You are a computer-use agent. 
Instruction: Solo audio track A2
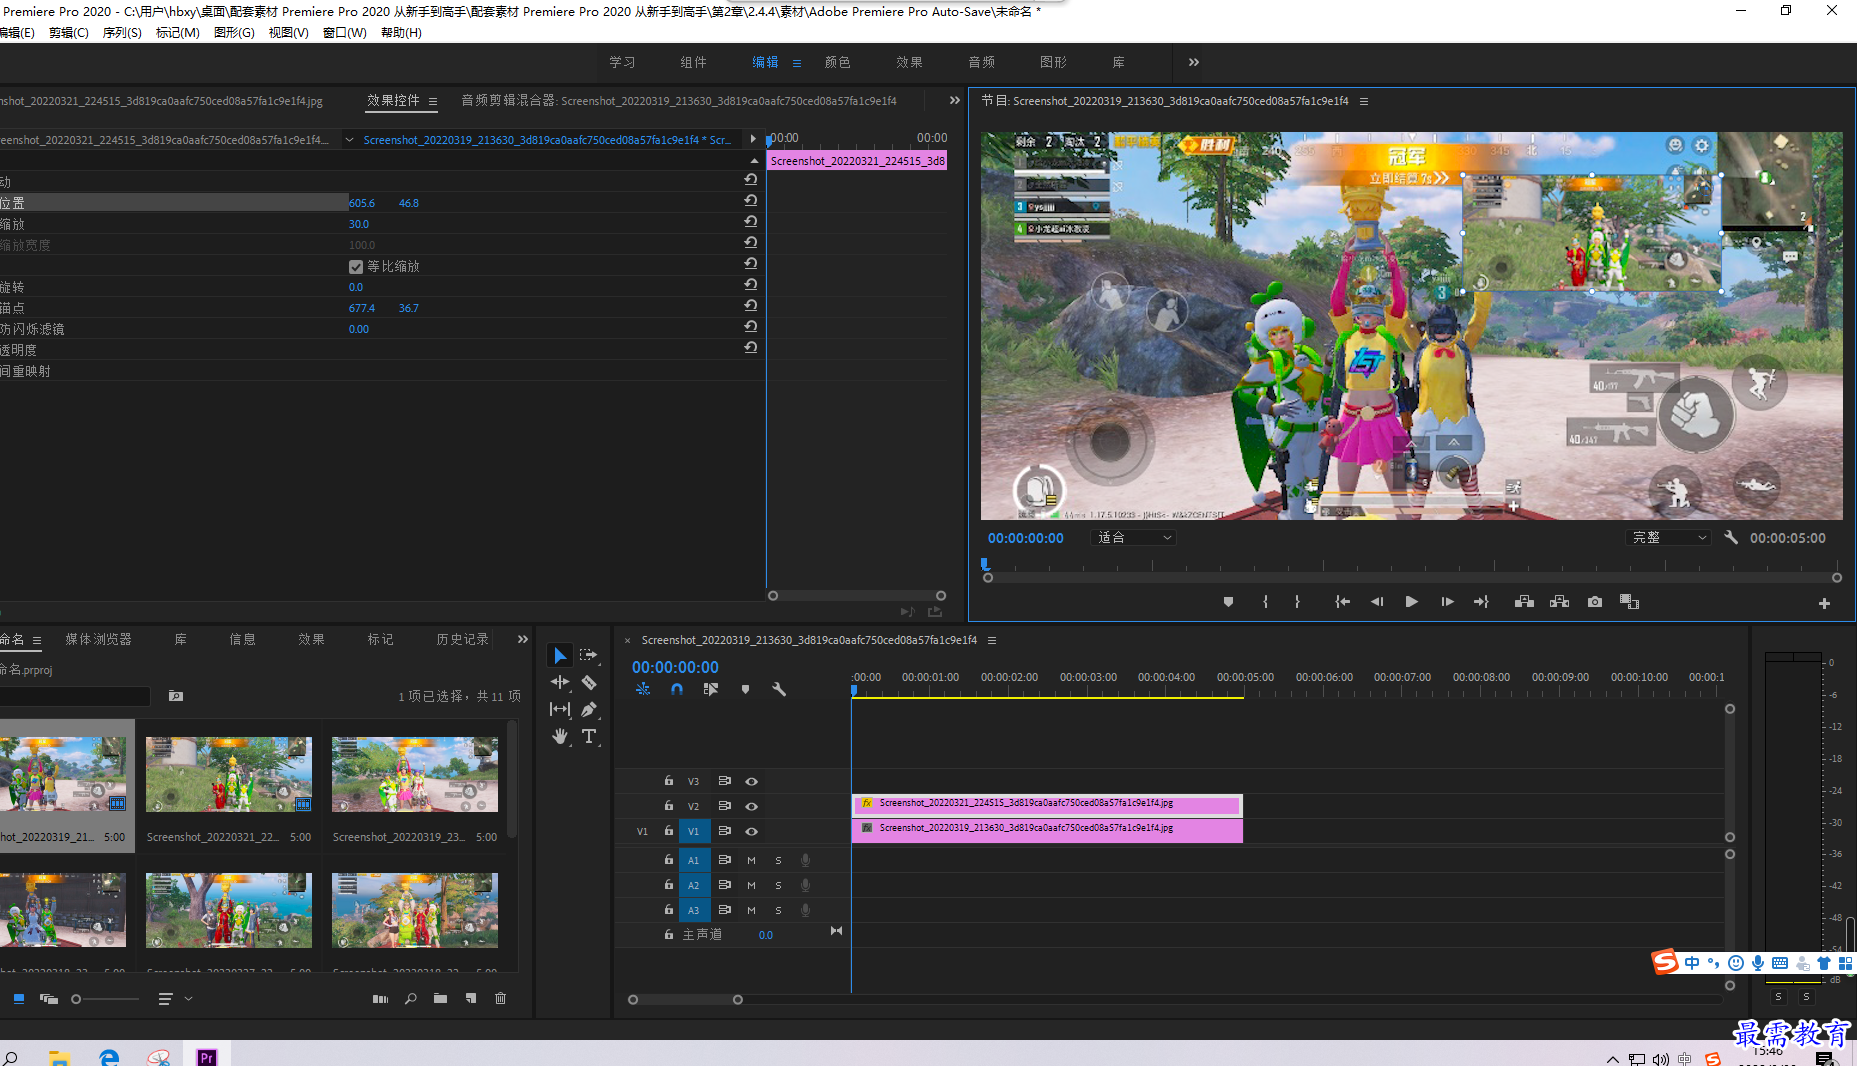click(x=778, y=885)
